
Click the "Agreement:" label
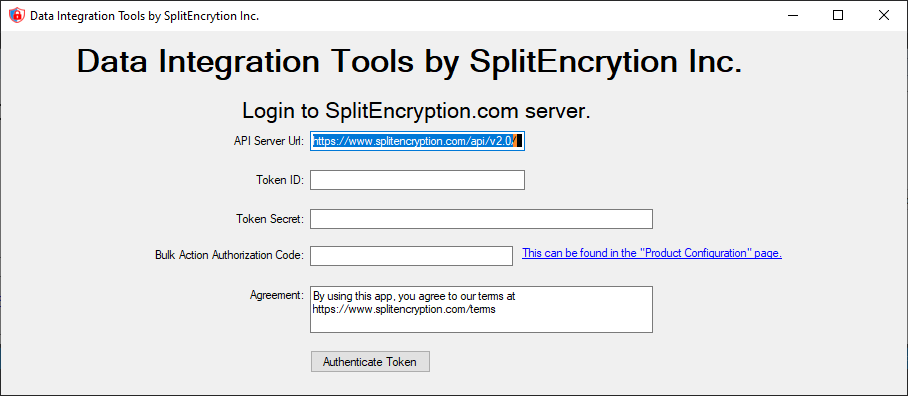277,295
